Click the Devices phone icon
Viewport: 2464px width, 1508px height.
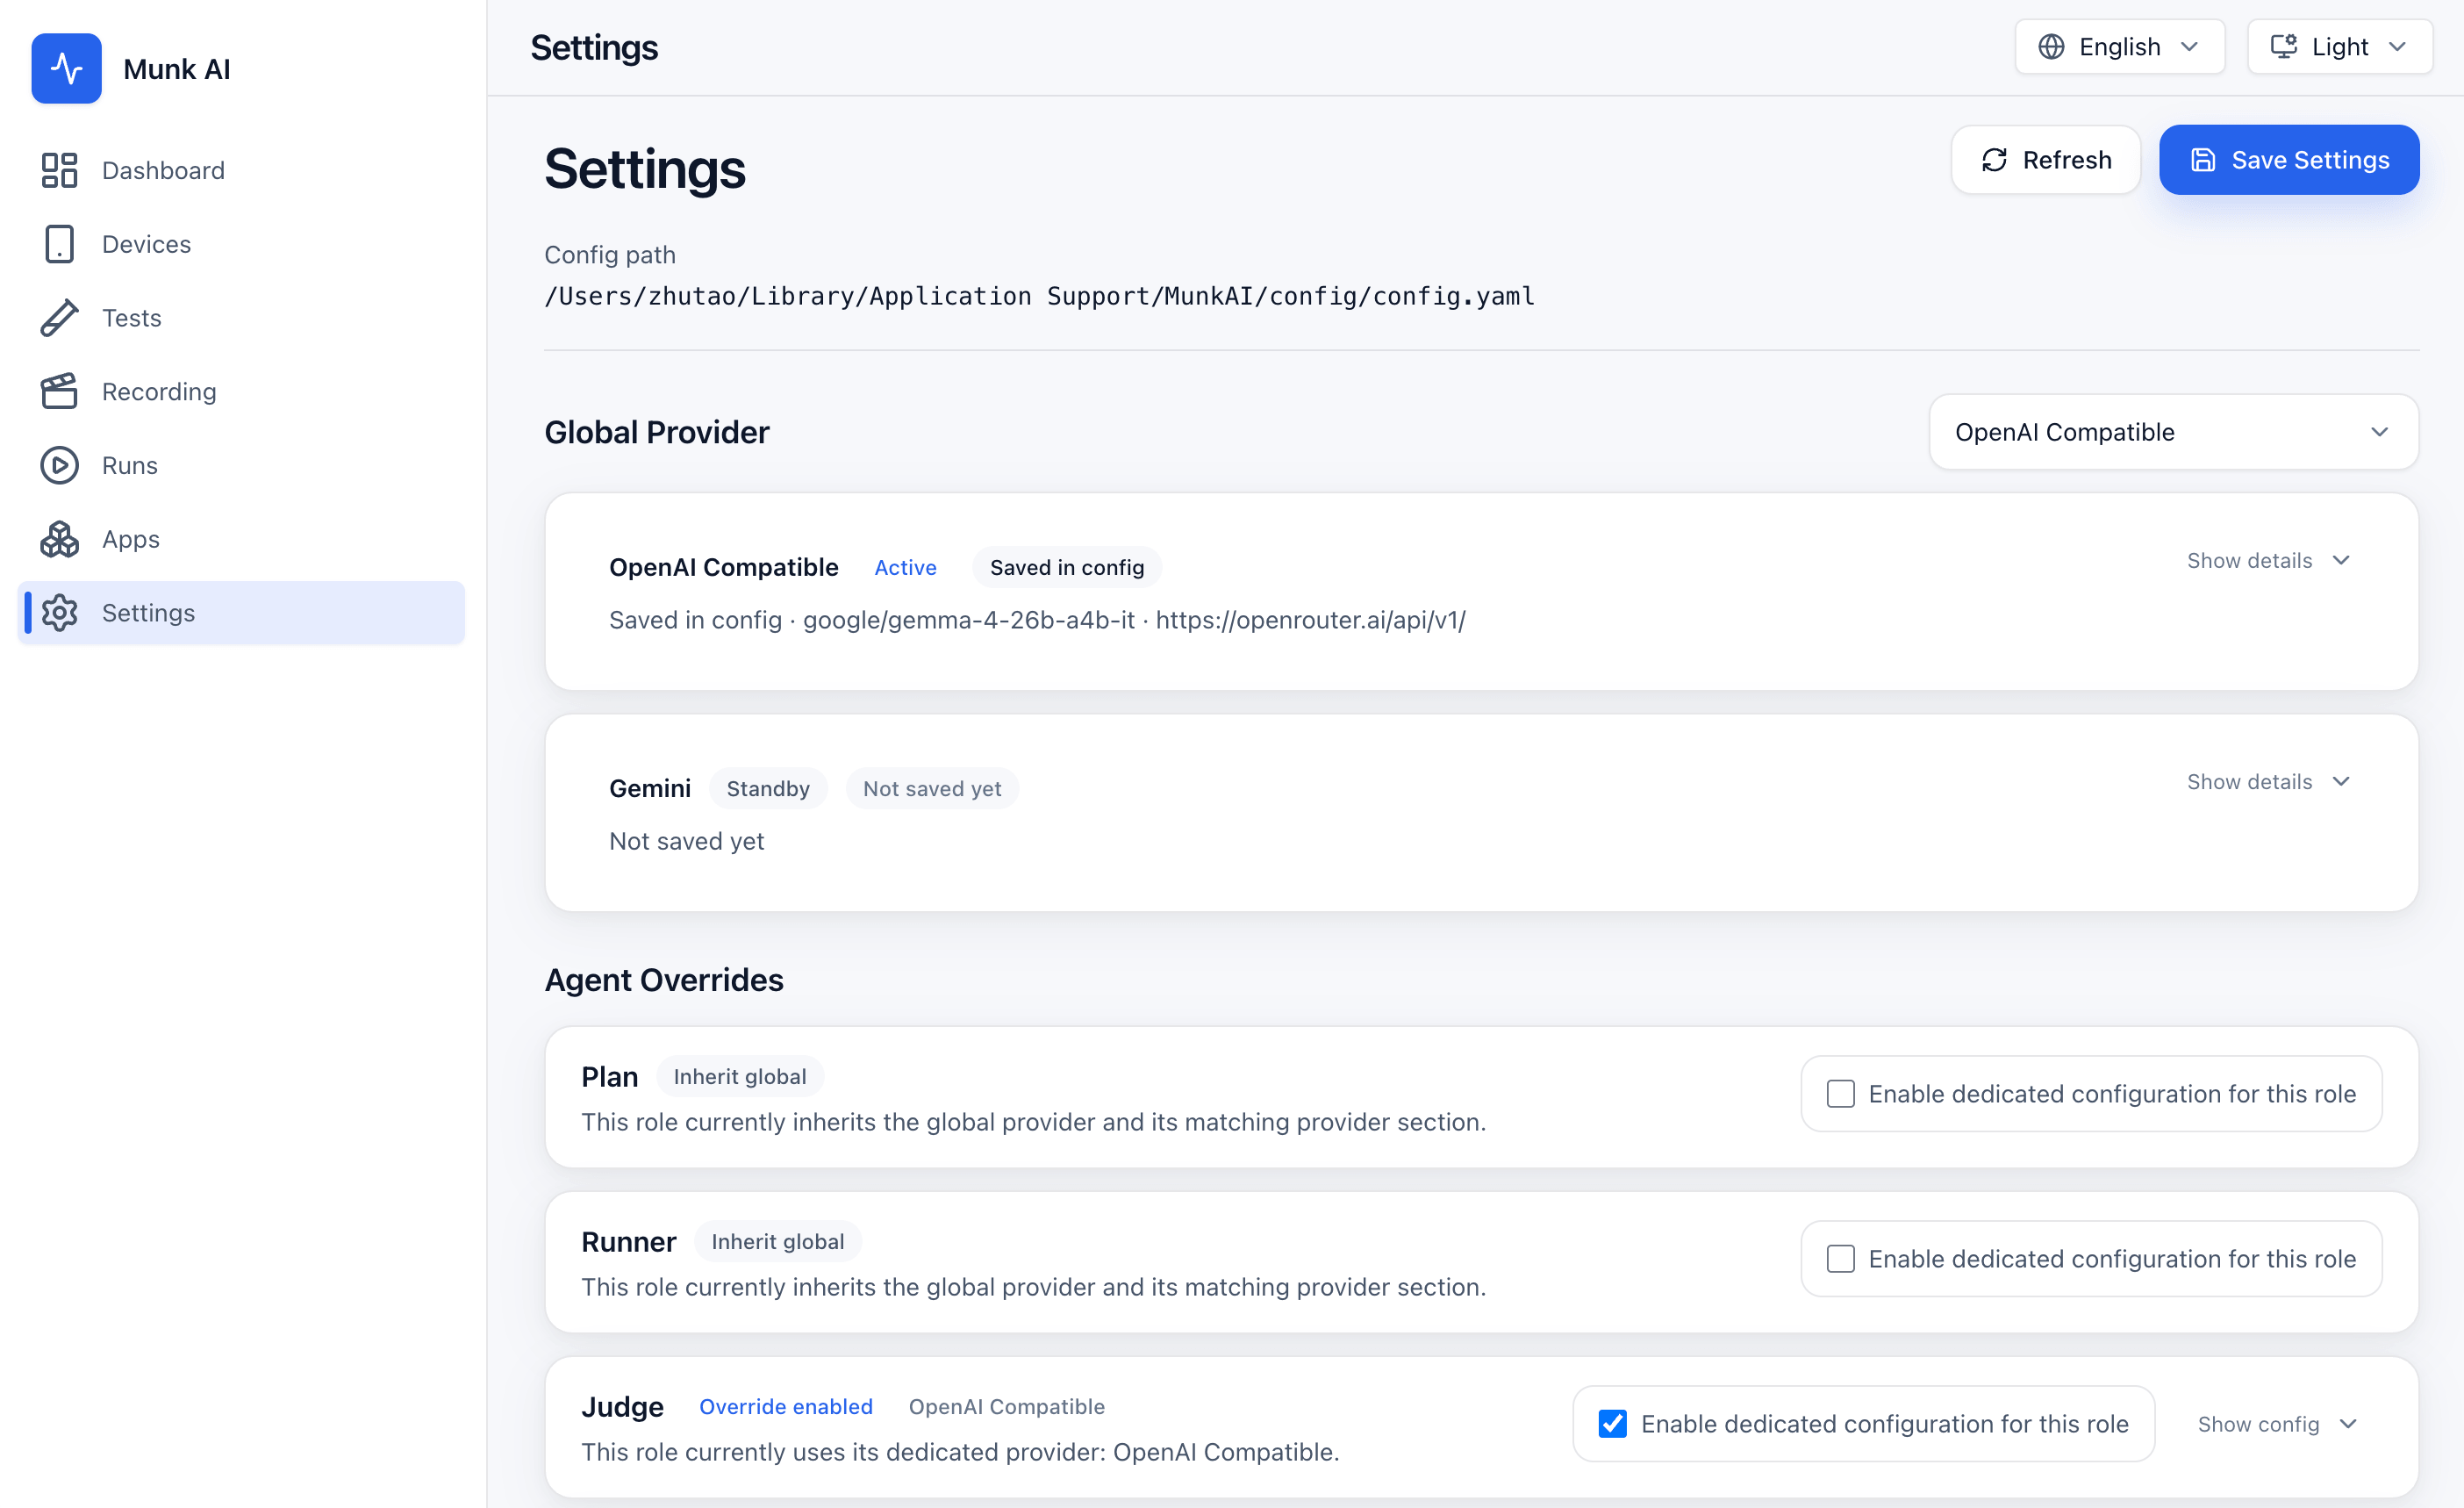click(59, 244)
